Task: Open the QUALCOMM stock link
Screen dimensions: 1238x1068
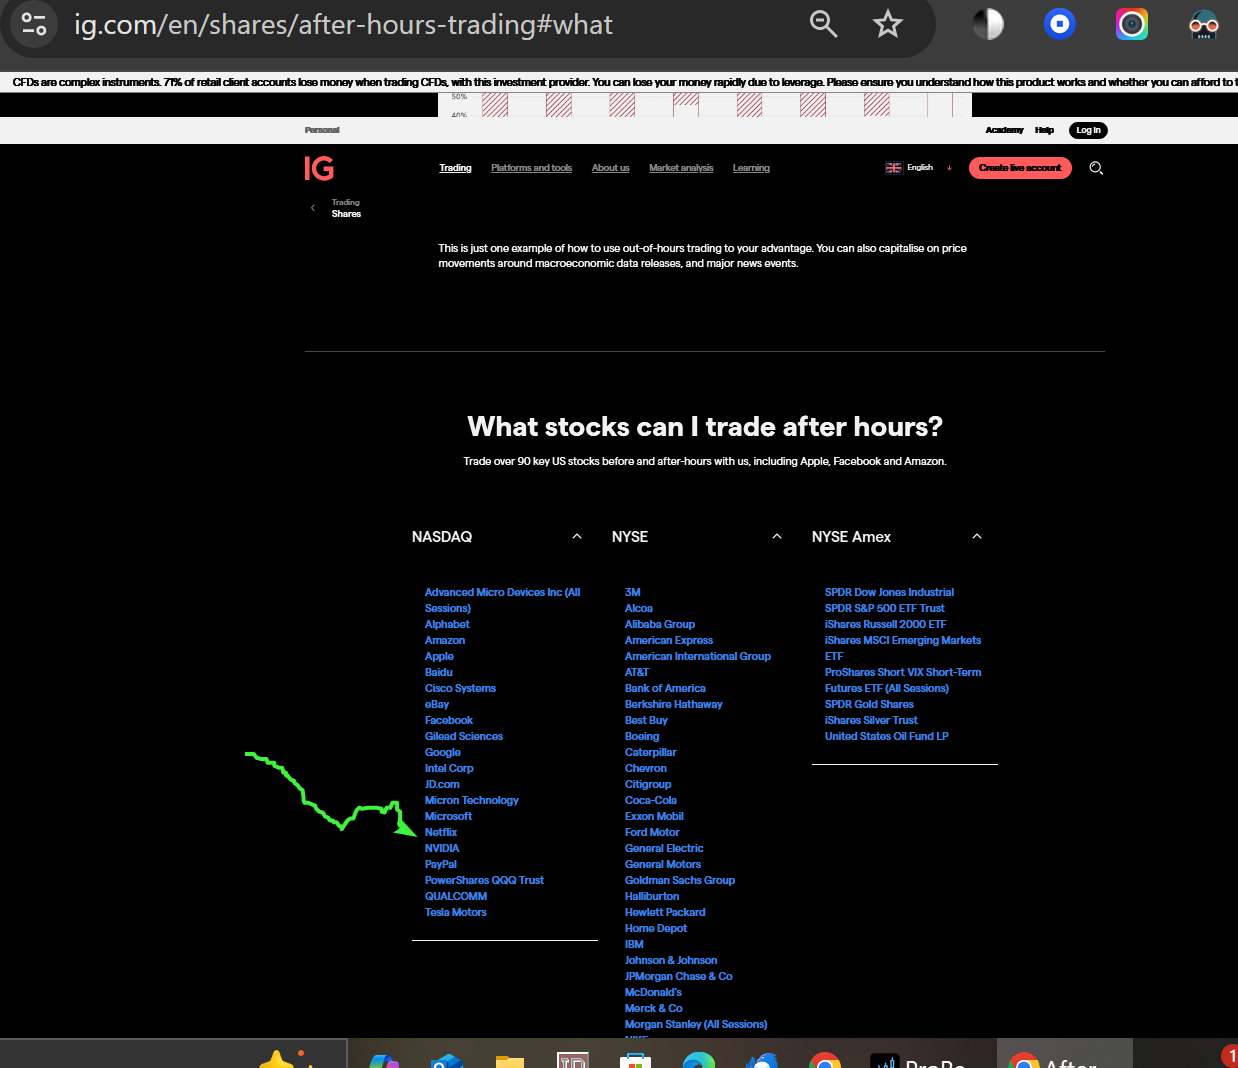Action: click(x=456, y=896)
